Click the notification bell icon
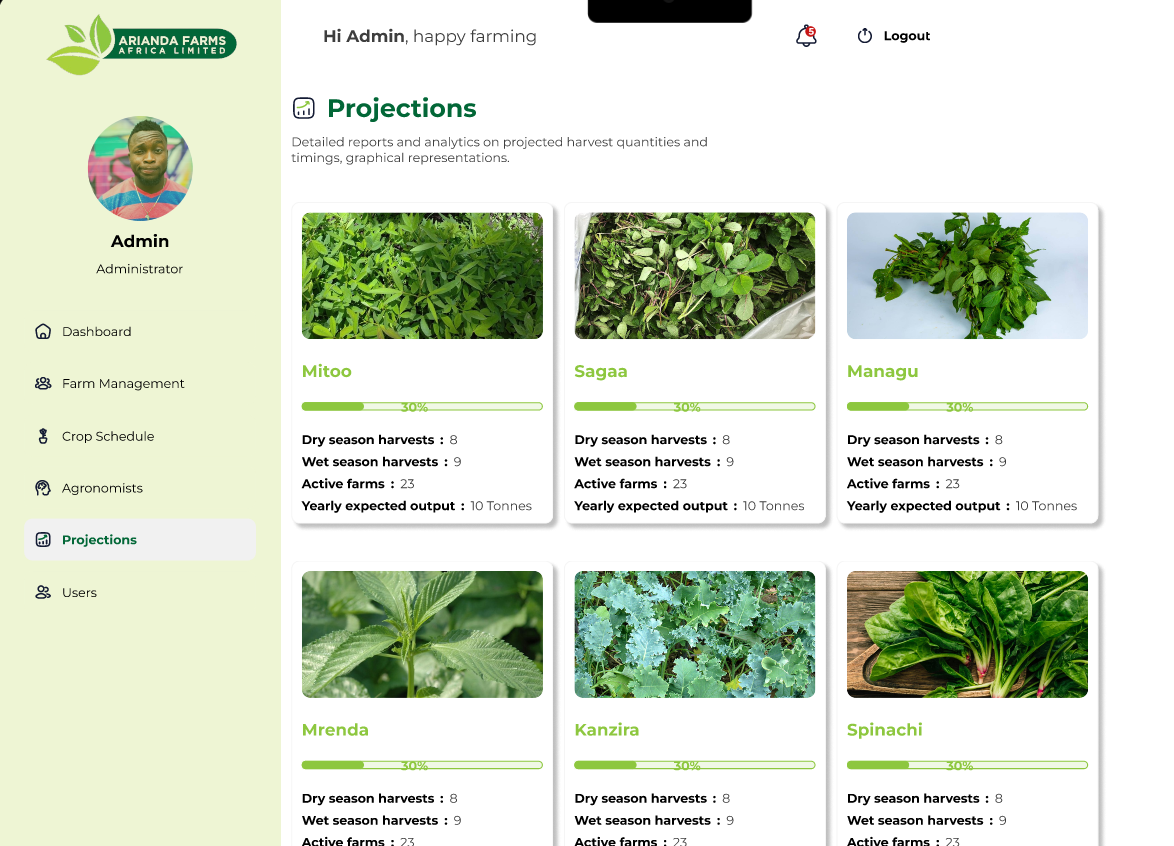This screenshot has height=846, width=1174. click(x=806, y=37)
